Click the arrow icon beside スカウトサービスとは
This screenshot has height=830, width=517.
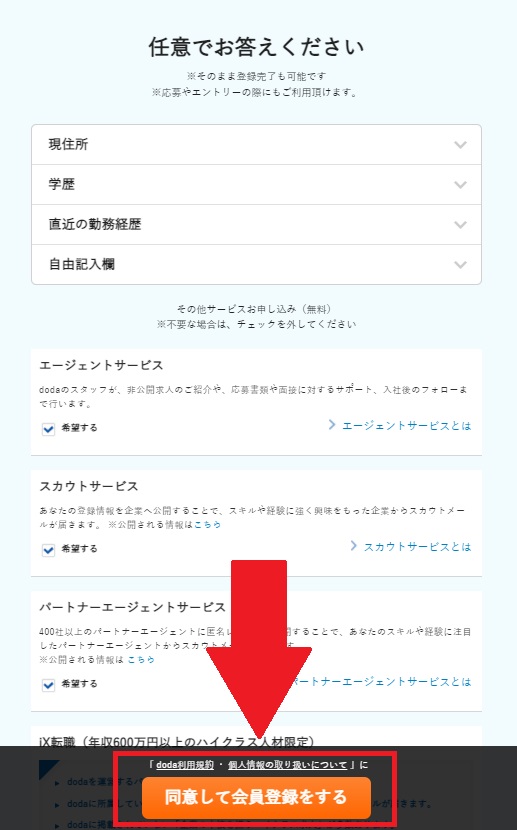tap(353, 546)
